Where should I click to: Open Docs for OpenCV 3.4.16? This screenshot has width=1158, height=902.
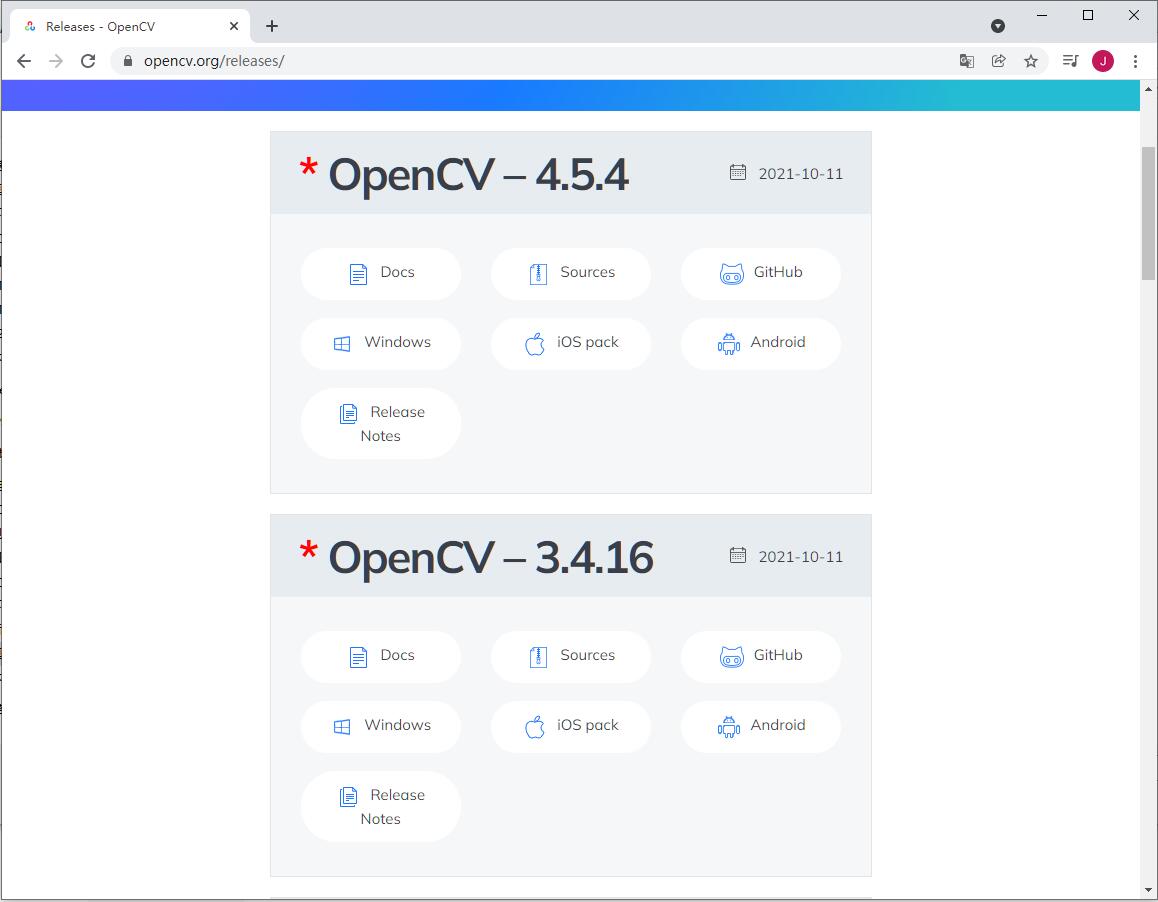380,657
